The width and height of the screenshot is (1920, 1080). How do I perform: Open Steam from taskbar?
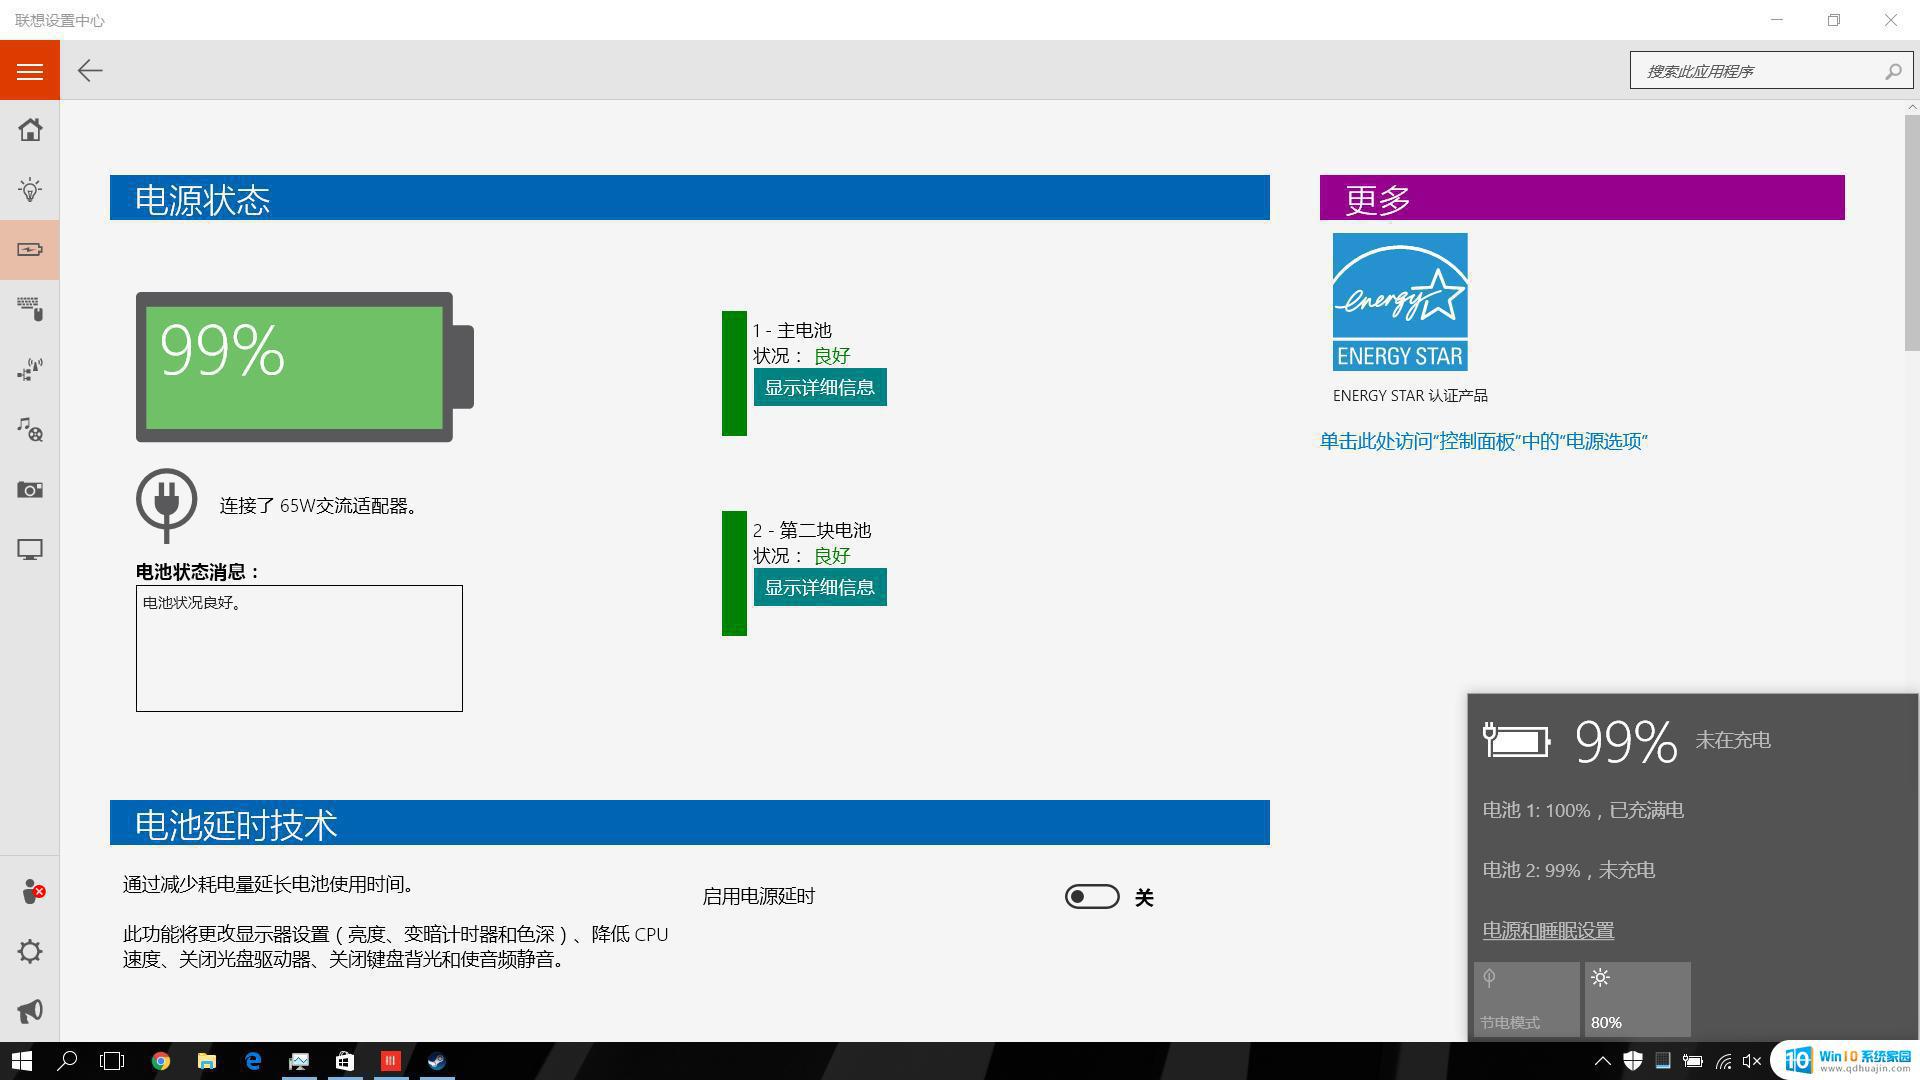click(x=437, y=1061)
